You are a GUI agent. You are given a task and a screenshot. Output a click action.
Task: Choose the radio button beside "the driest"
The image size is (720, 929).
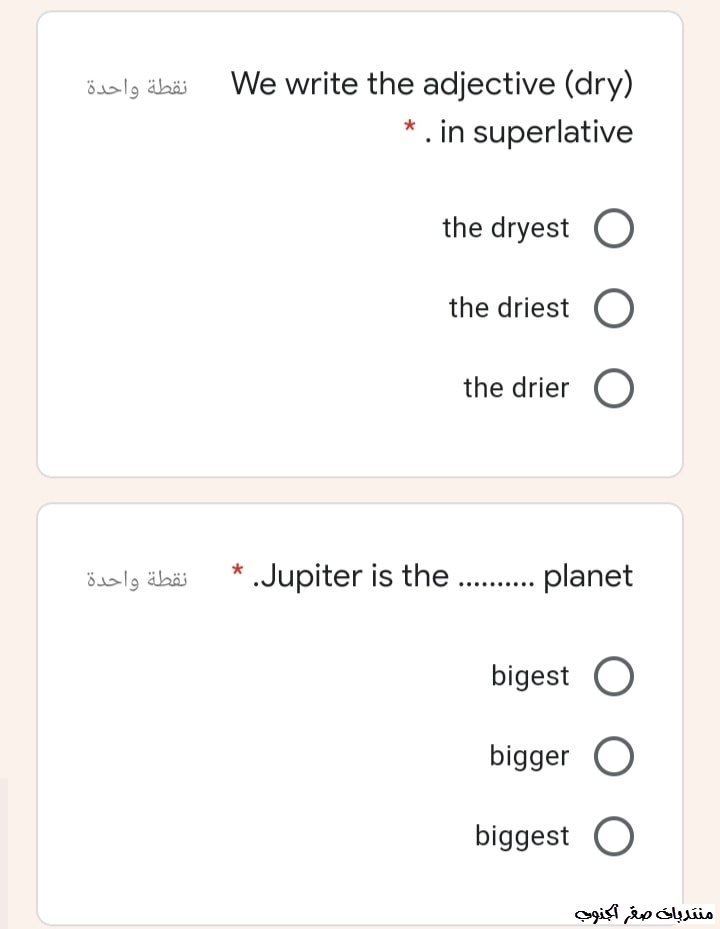point(614,309)
